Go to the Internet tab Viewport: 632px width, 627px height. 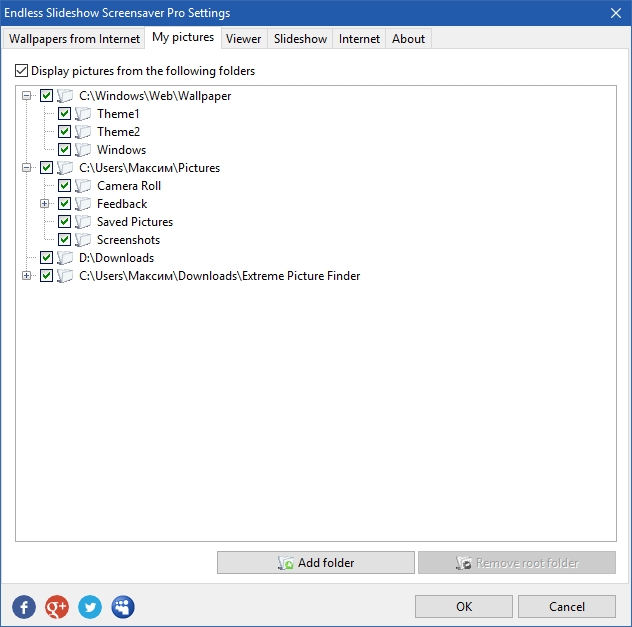coord(359,39)
